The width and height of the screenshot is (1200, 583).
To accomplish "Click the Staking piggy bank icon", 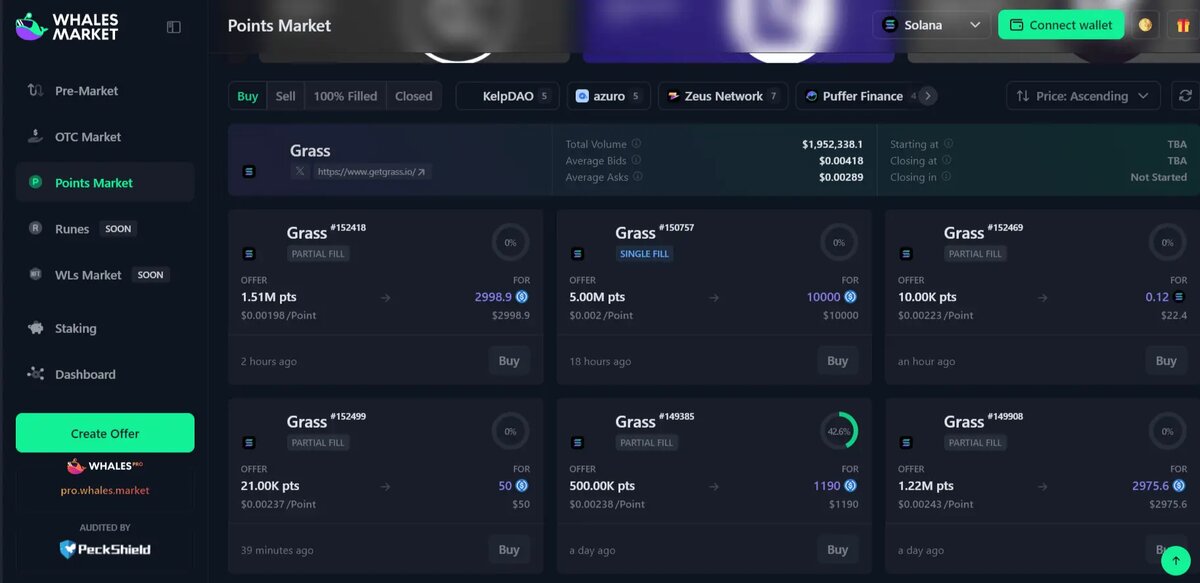I will 36,328.
